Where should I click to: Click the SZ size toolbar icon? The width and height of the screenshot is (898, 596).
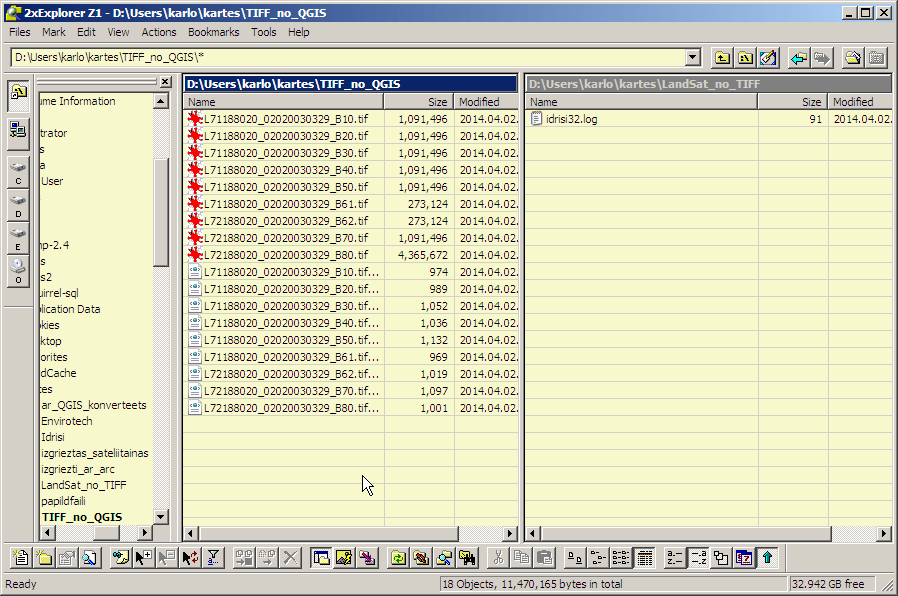(x=744, y=558)
